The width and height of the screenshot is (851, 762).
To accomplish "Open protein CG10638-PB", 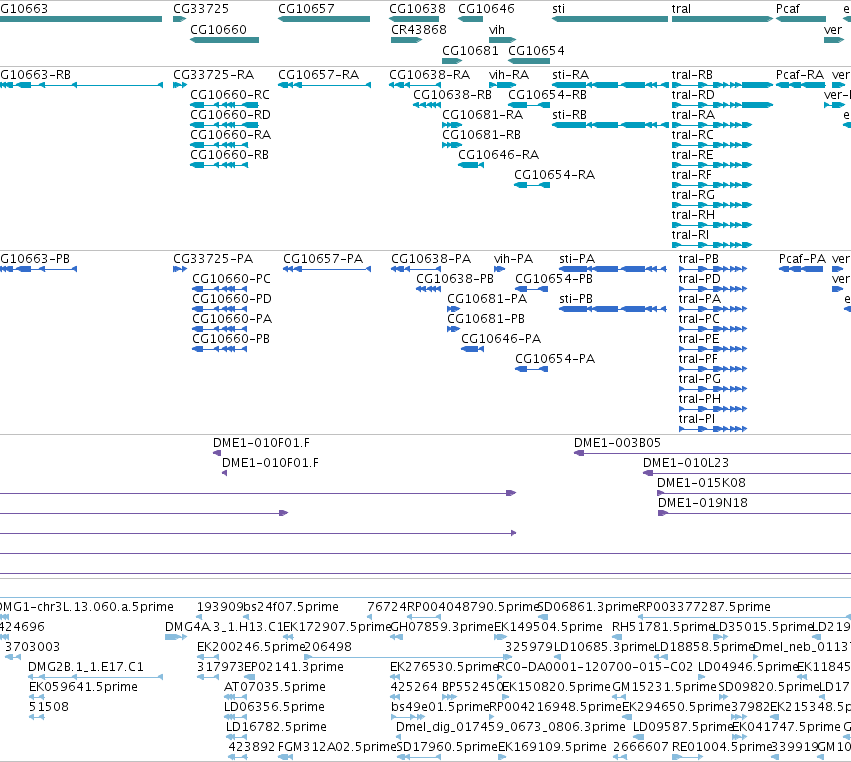I will [x=455, y=278].
